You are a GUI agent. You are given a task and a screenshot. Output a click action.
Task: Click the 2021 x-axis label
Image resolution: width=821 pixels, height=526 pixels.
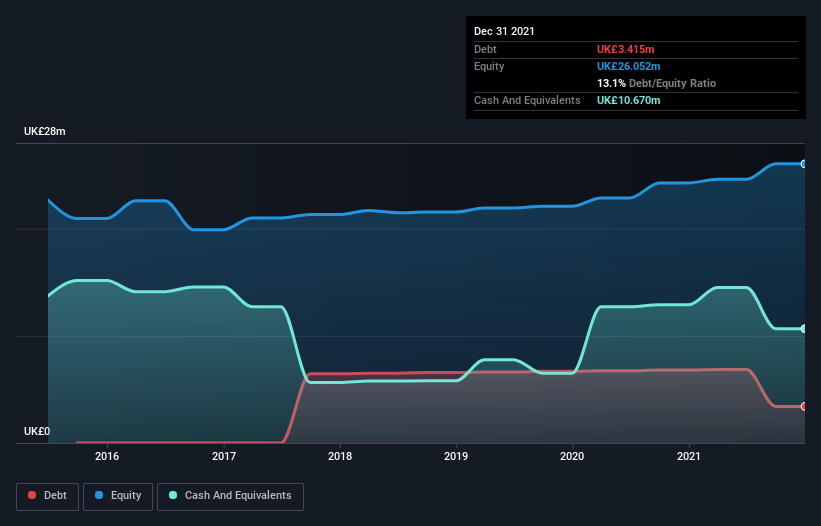689,456
